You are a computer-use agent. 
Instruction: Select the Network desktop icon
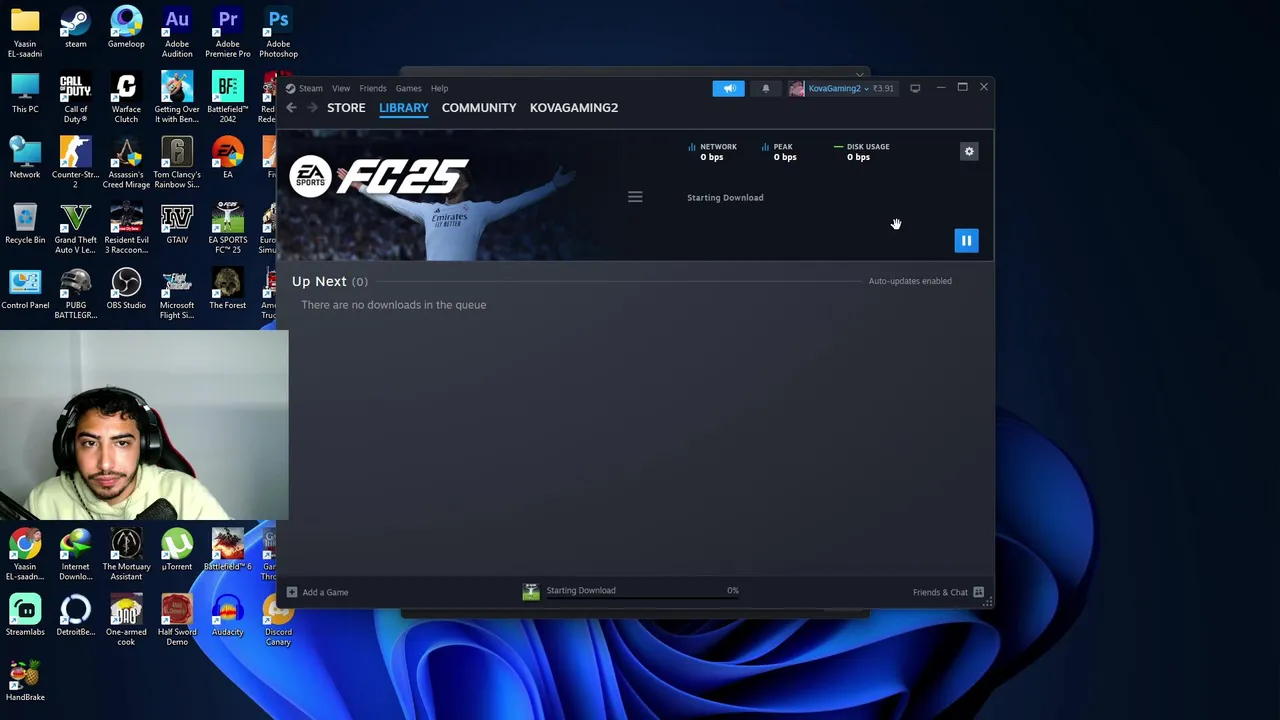(25, 158)
